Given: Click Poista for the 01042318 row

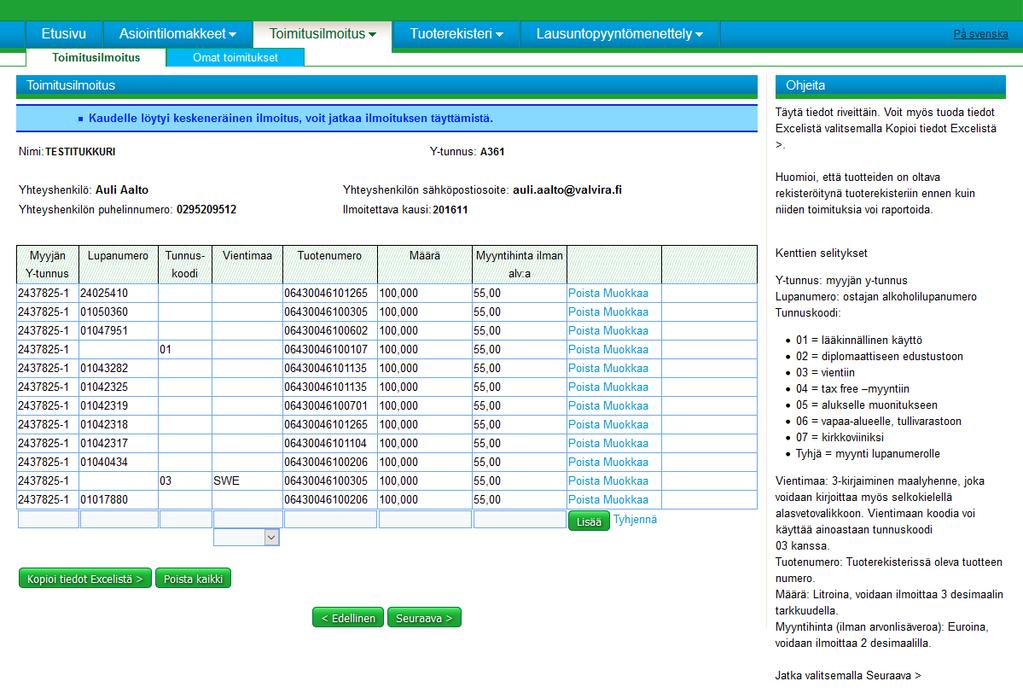Looking at the screenshot, I should click(x=584, y=424).
